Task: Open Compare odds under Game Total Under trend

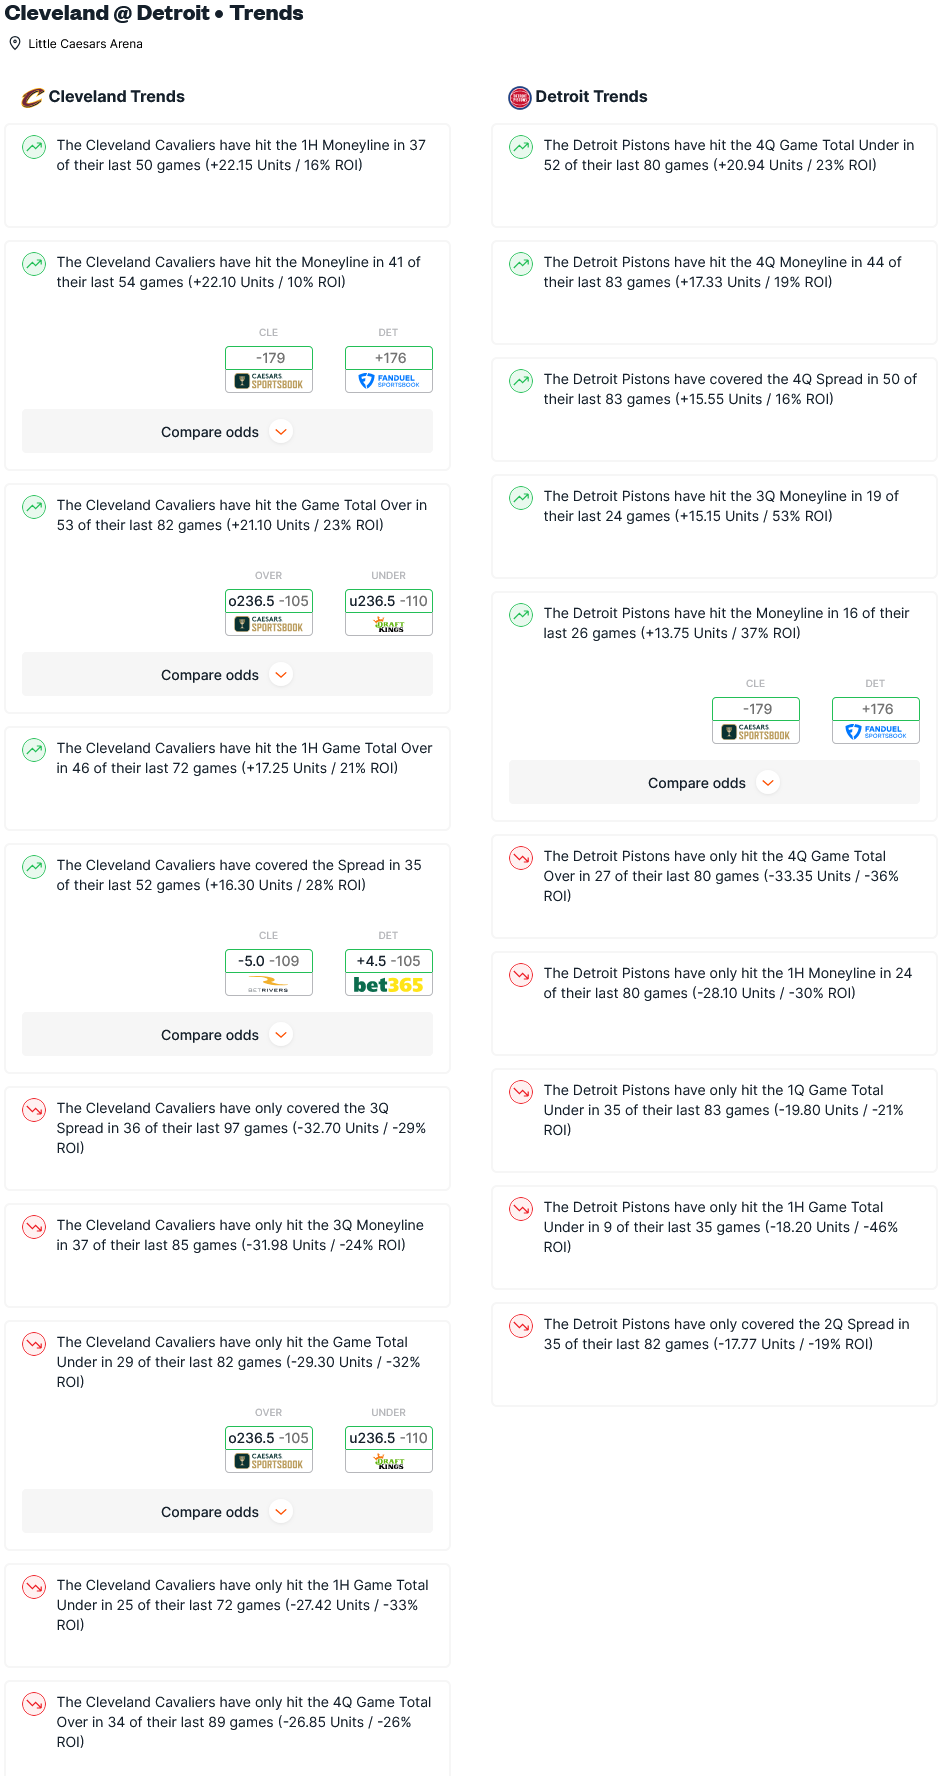Action: (228, 1512)
